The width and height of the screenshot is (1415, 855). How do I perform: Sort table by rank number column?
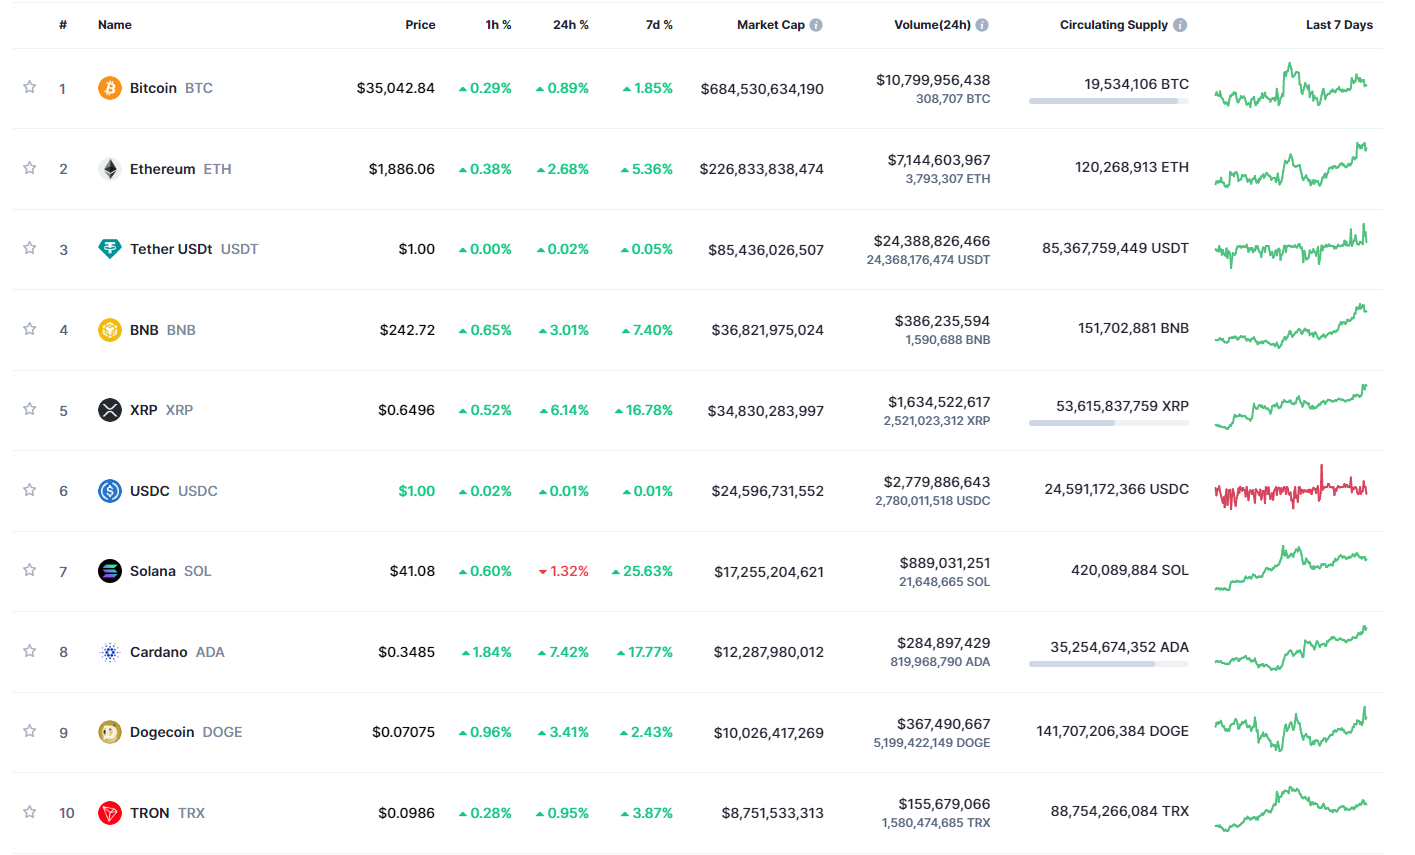tap(63, 25)
